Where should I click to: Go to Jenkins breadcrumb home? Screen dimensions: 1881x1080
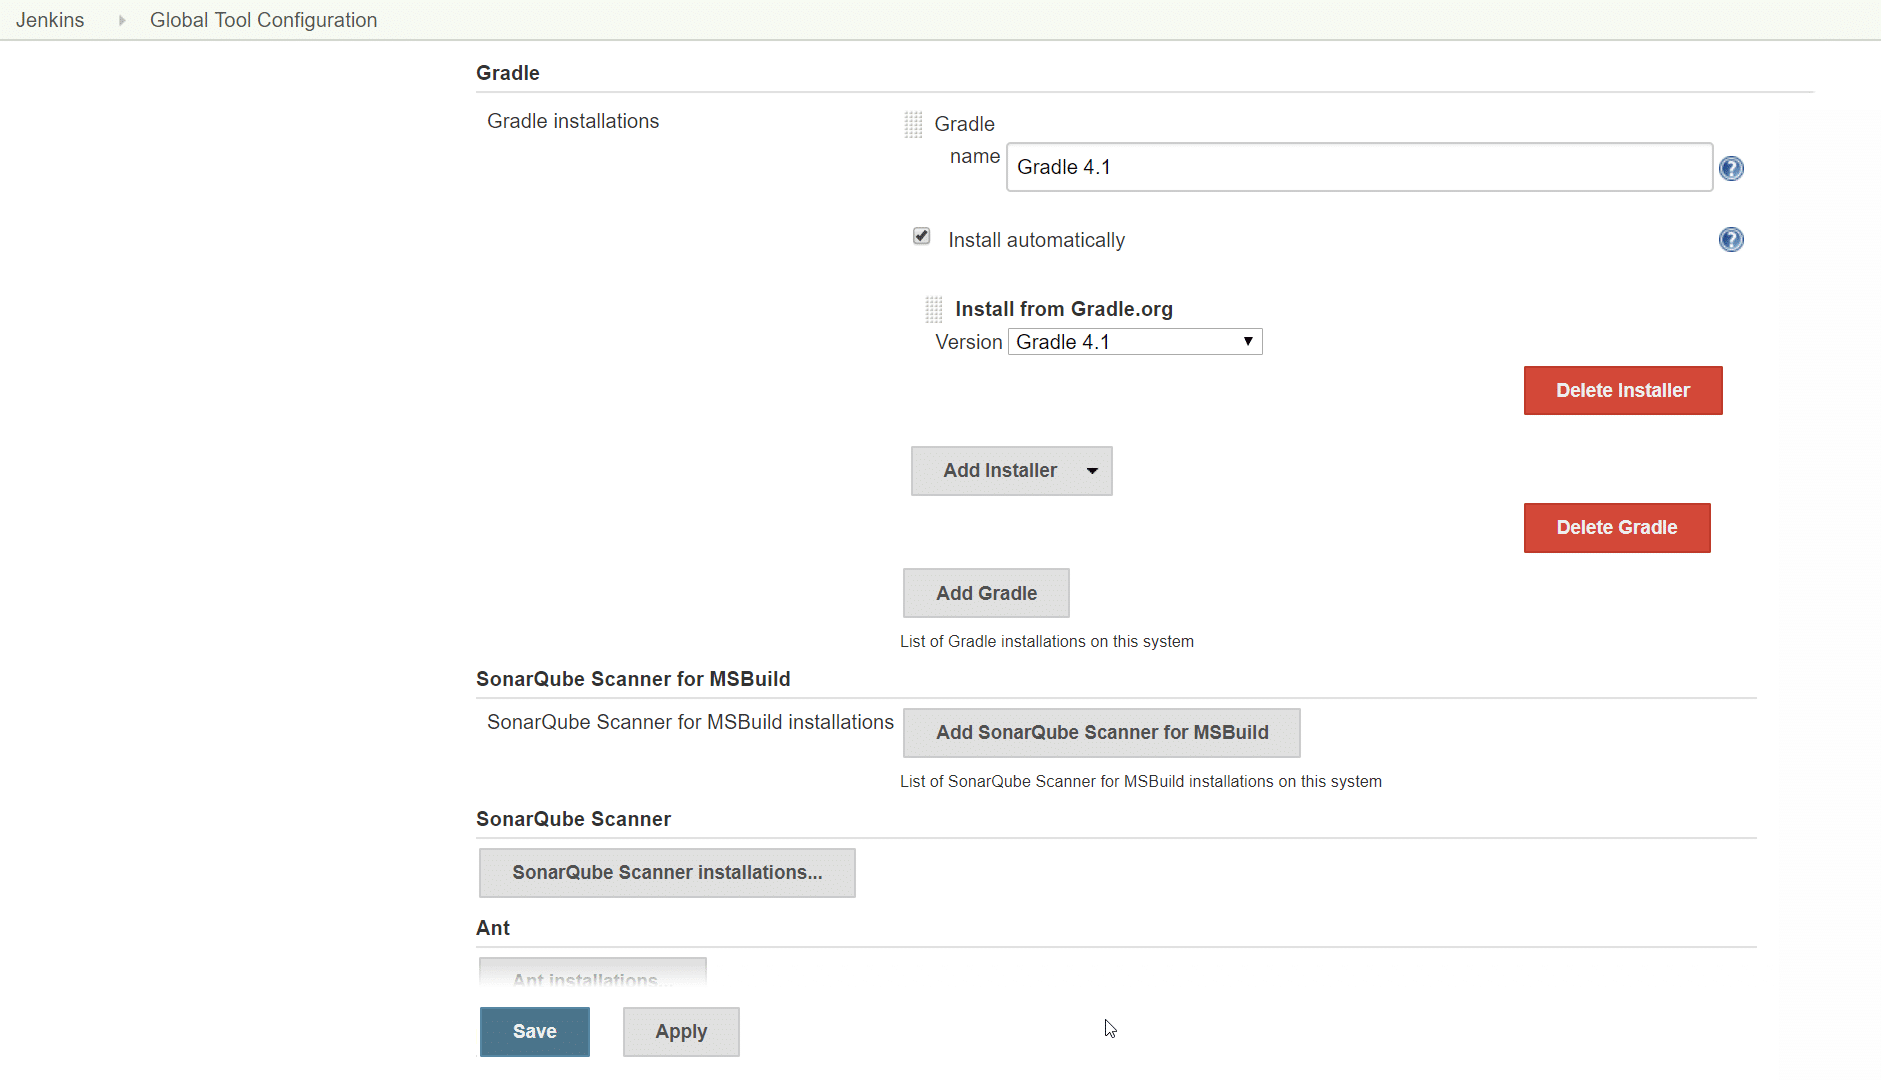50,20
